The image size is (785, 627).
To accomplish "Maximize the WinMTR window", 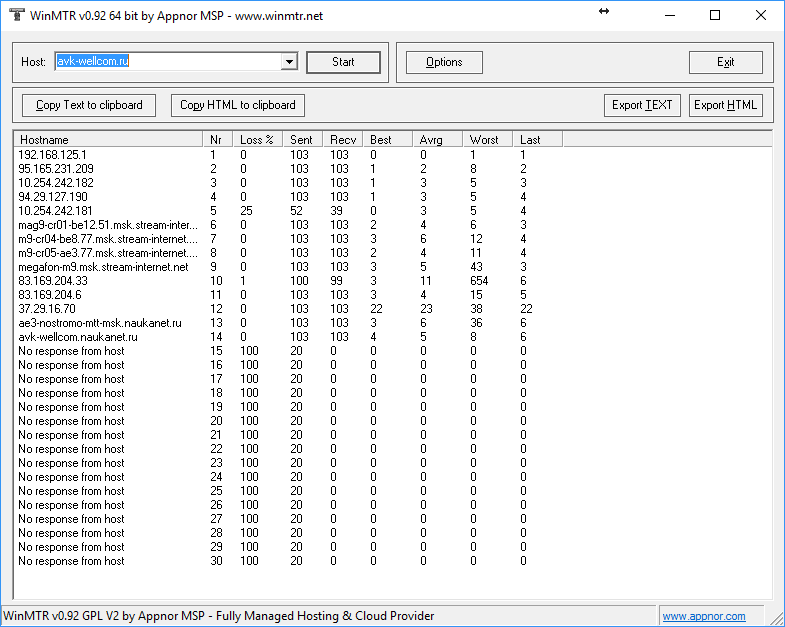I will pos(715,15).
